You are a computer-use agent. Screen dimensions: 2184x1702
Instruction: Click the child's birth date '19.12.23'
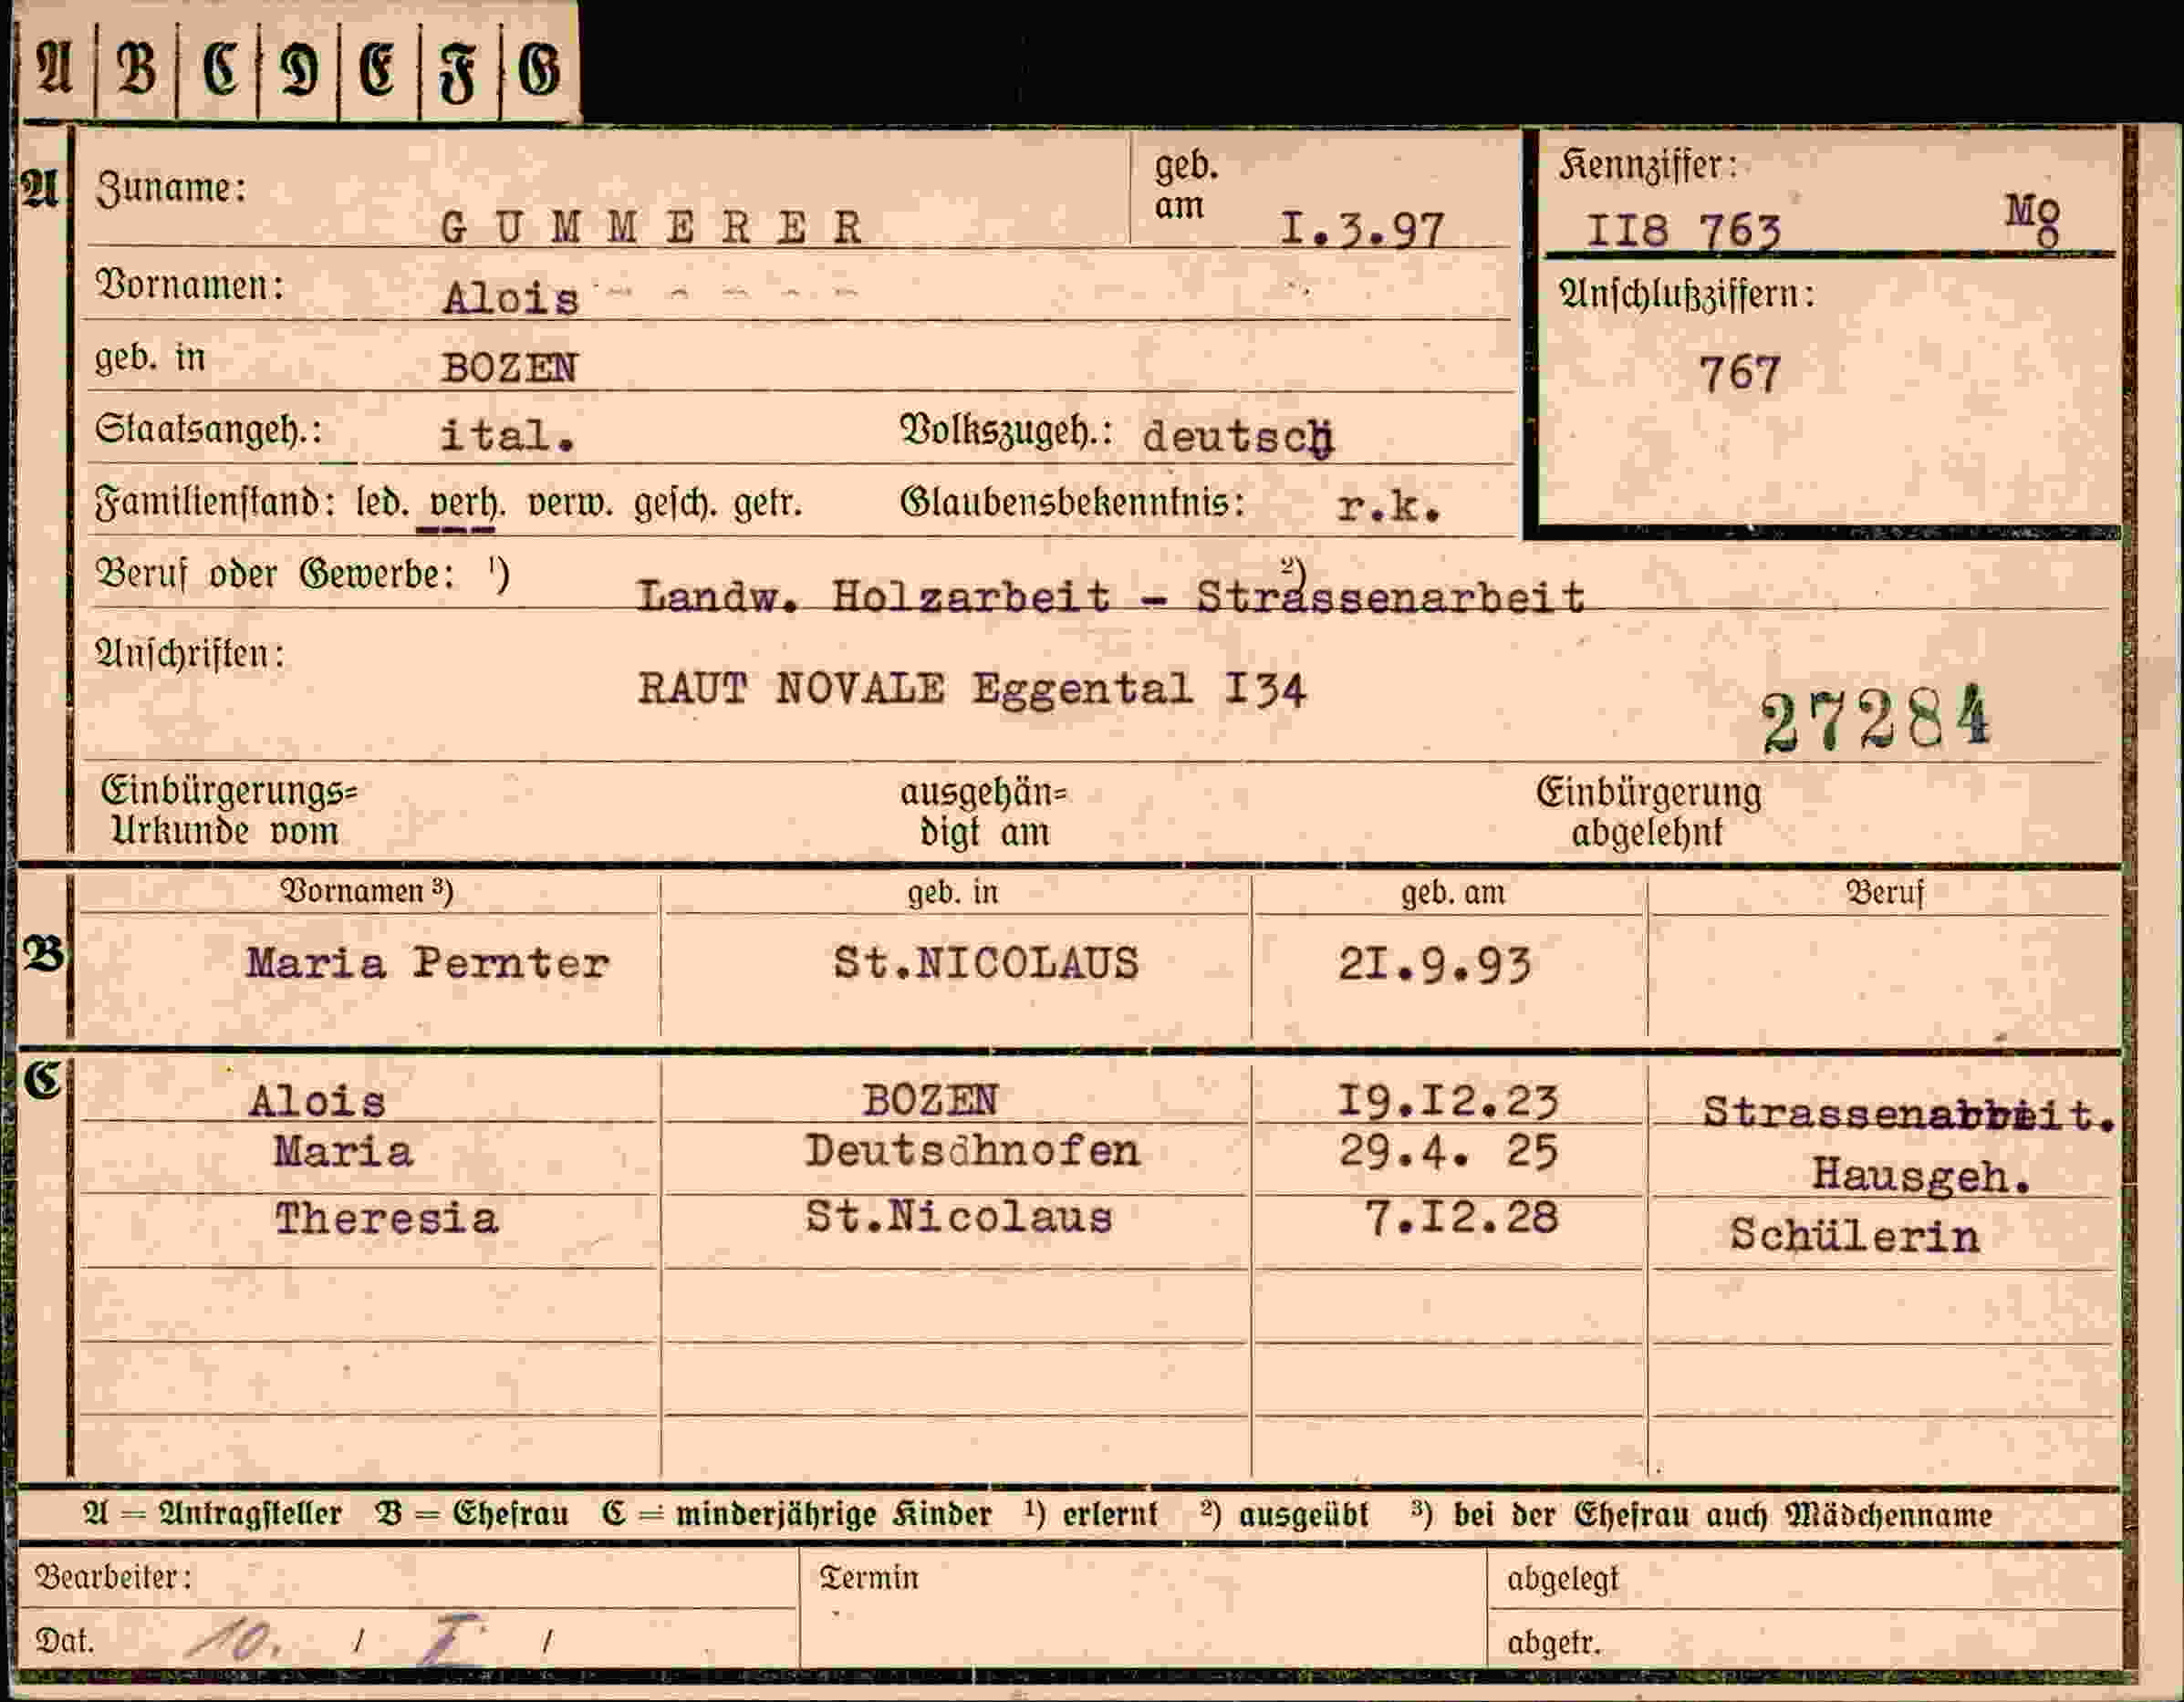point(1448,1101)
